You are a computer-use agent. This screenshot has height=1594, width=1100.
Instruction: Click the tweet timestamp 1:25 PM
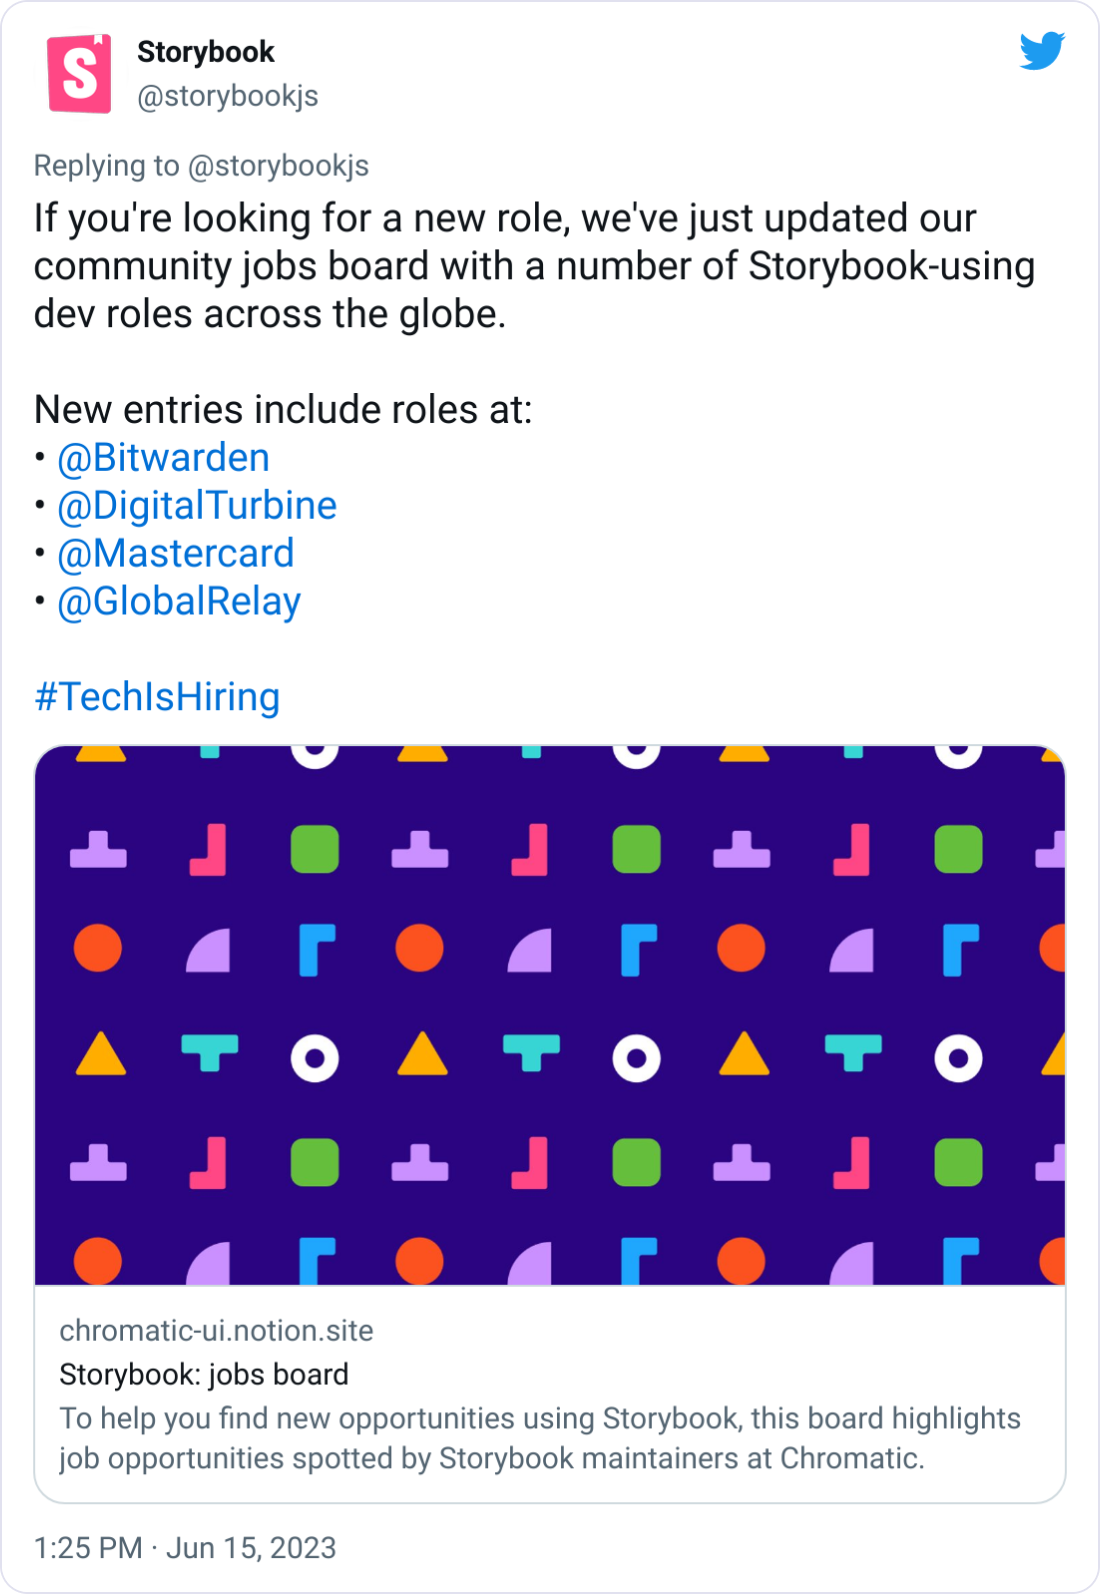coord(87,1546)
